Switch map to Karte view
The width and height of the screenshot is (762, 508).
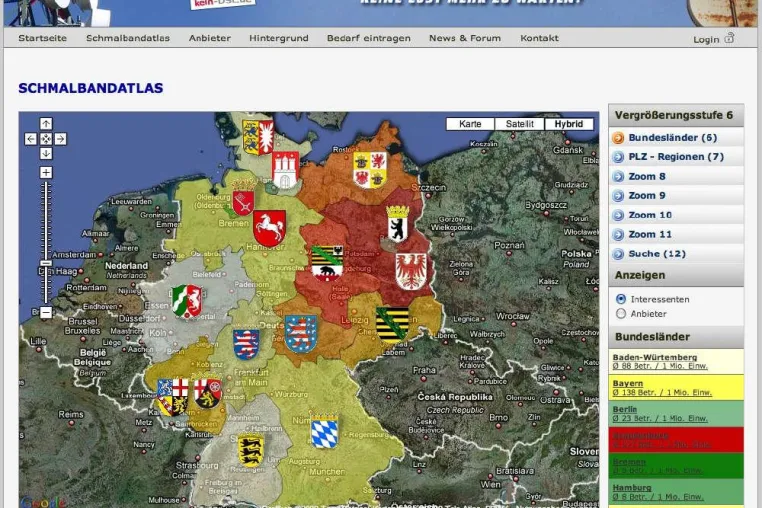click(x=470, y=124)
